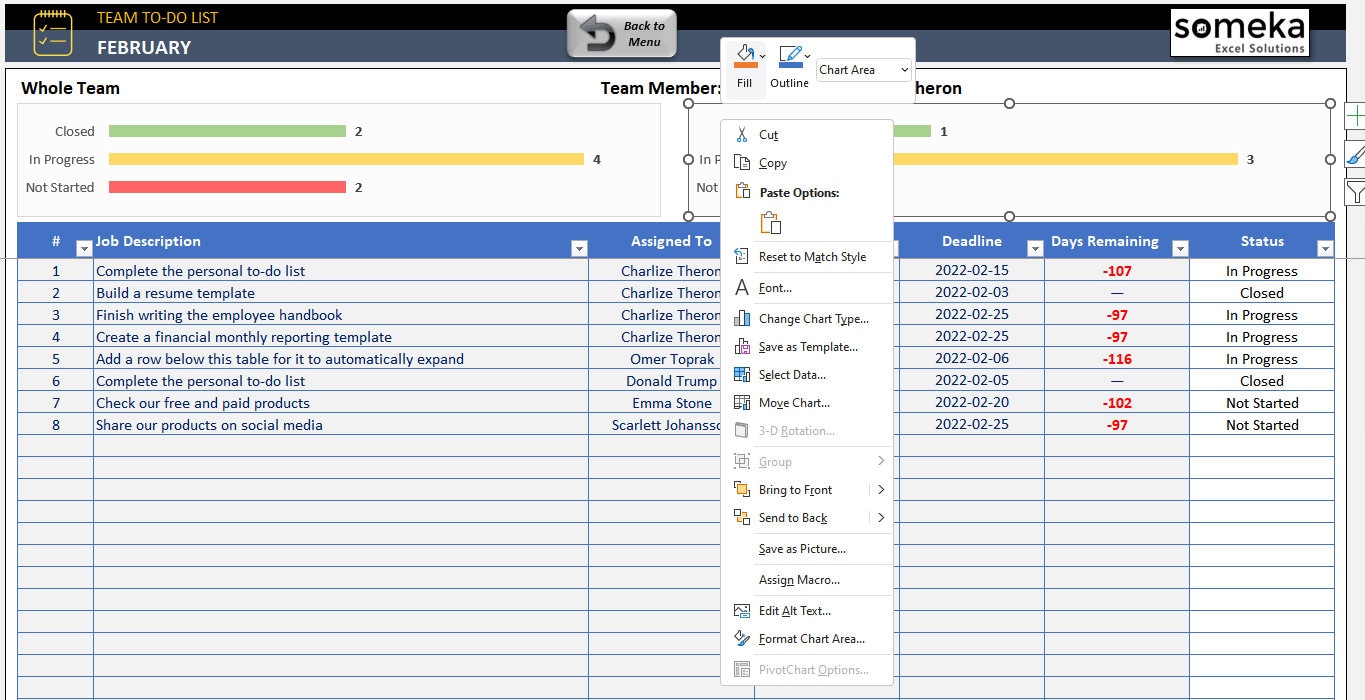
Task: Click the Select Data icon
Action: pyautogui.click(x=742, y=374)
